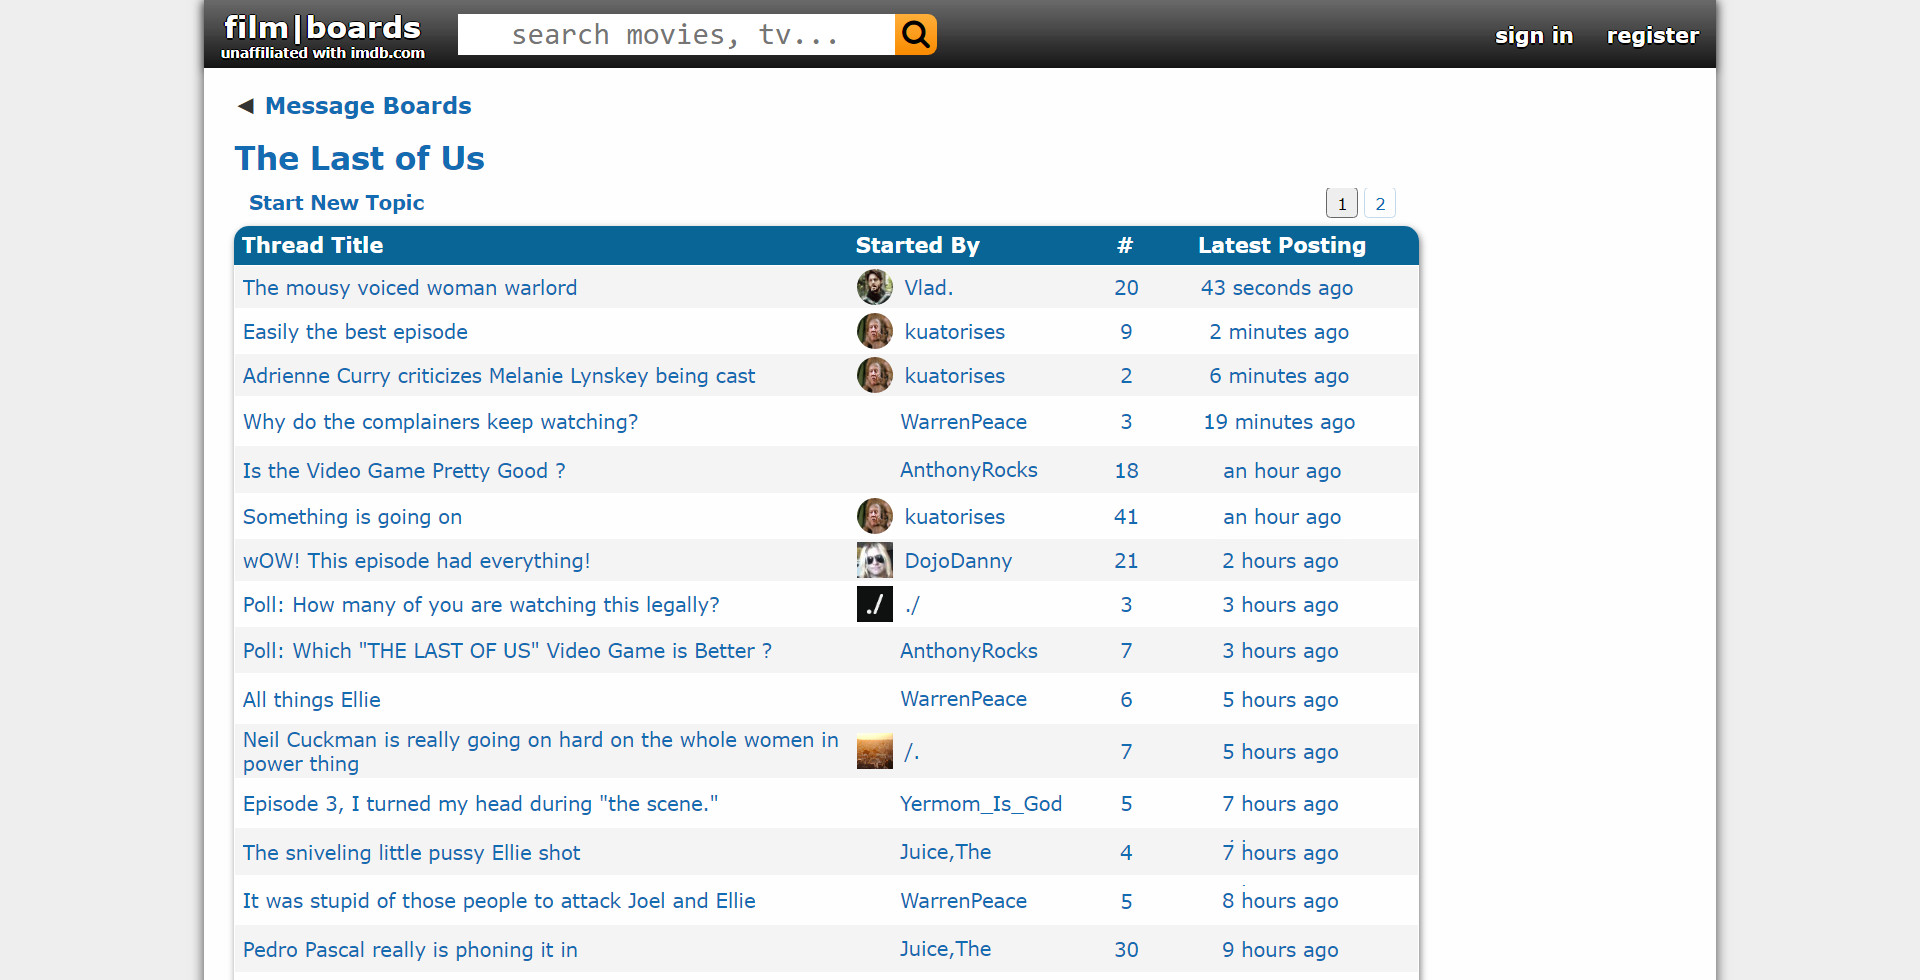This screenshot has width=1920, height=980.
Task: View AnthonyRocks profile in Which Video Game poll row
Action: [969, 651]
